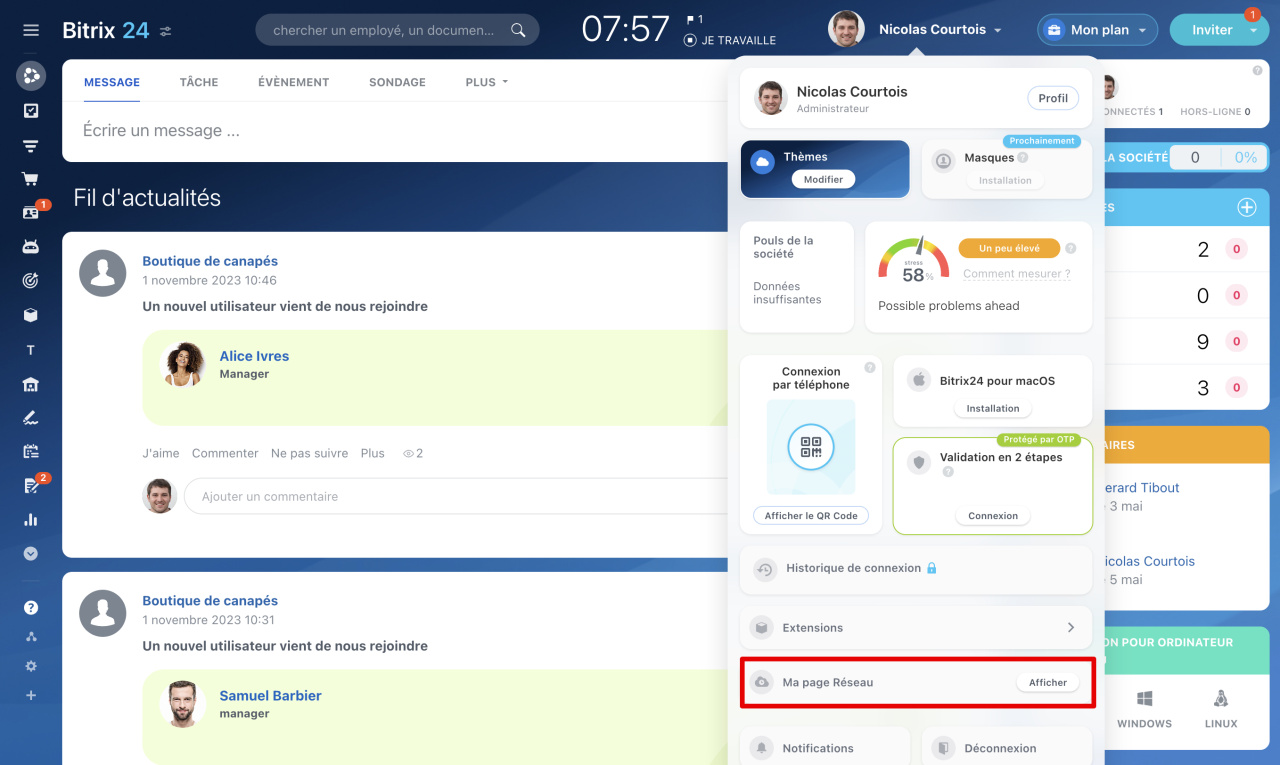Click the switch icon next to Bitrix 24 logo
Image resolution: width=1280 pixels, height=765 pixels.
click(166, 31)
